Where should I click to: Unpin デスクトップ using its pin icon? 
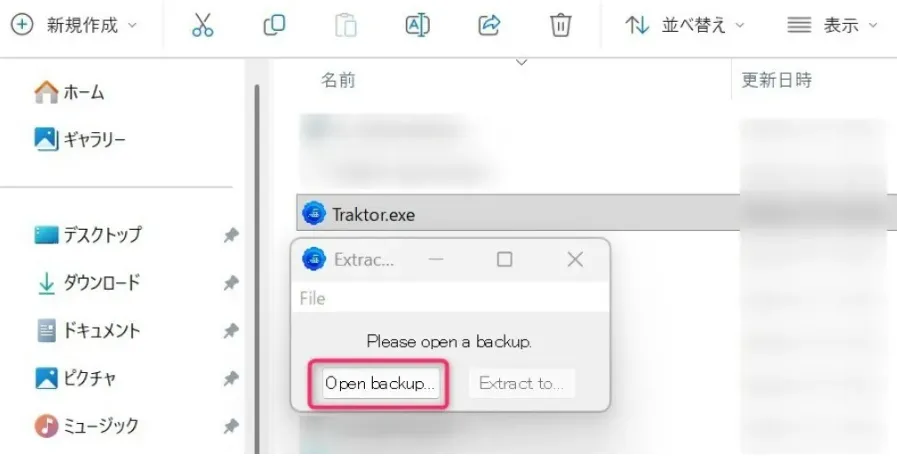231,235
